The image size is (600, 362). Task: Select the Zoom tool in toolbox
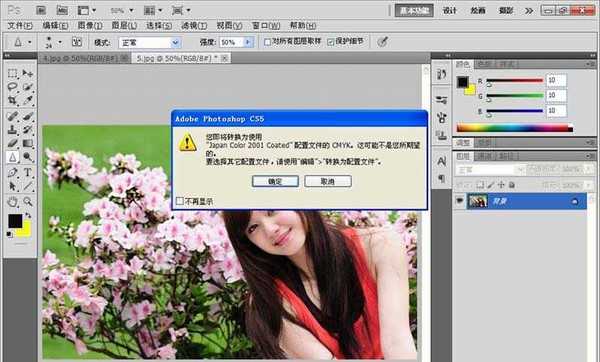(28, 201)
